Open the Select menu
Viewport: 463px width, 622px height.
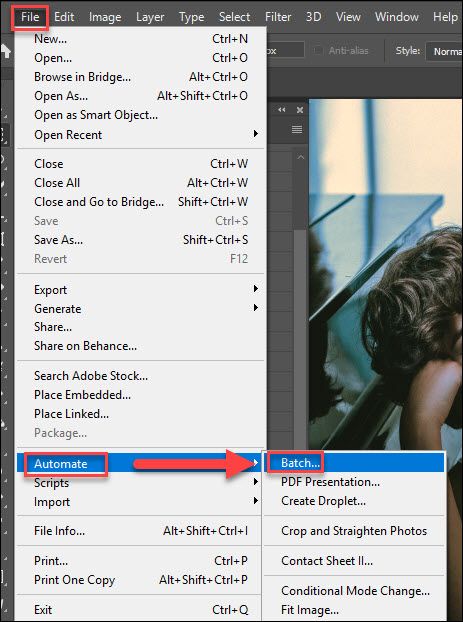[x=234, y=17]
